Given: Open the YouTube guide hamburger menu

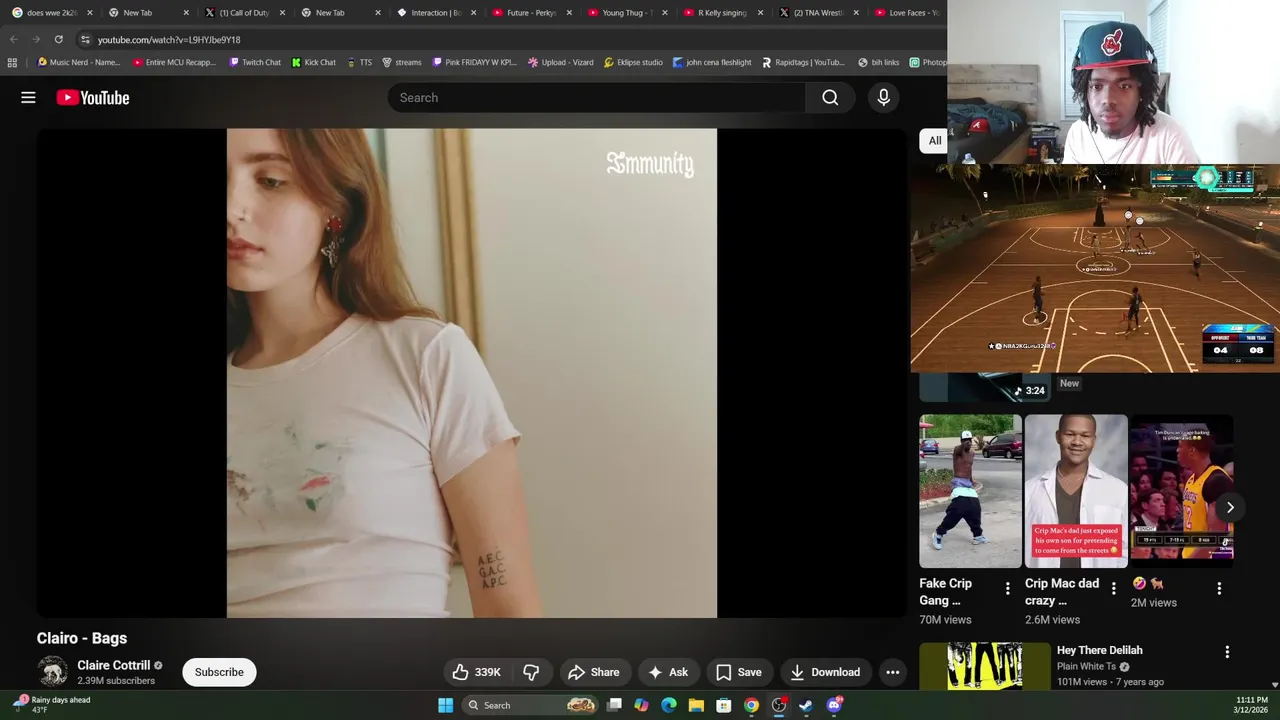Looking at the screenshot, I should (28, 97).
